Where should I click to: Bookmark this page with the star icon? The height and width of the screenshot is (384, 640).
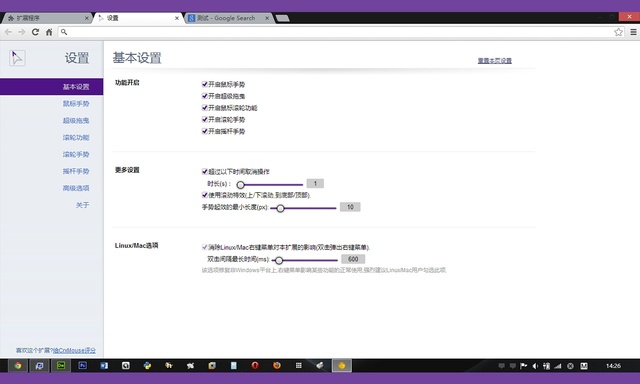tap(618, 32)
